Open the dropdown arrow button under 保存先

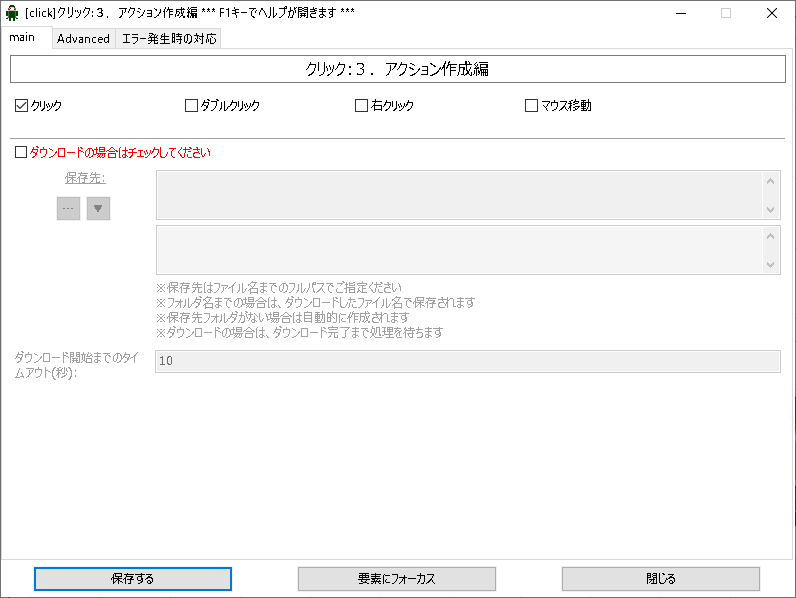coord(98,209)
